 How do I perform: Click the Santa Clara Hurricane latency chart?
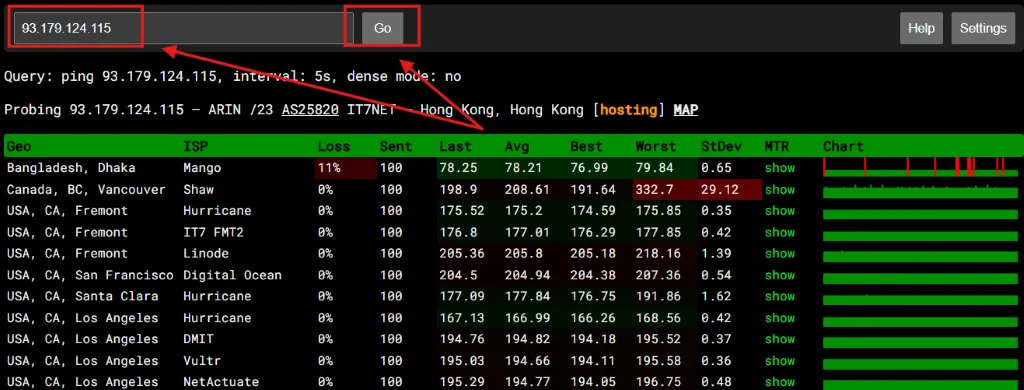tap(921, 298)
